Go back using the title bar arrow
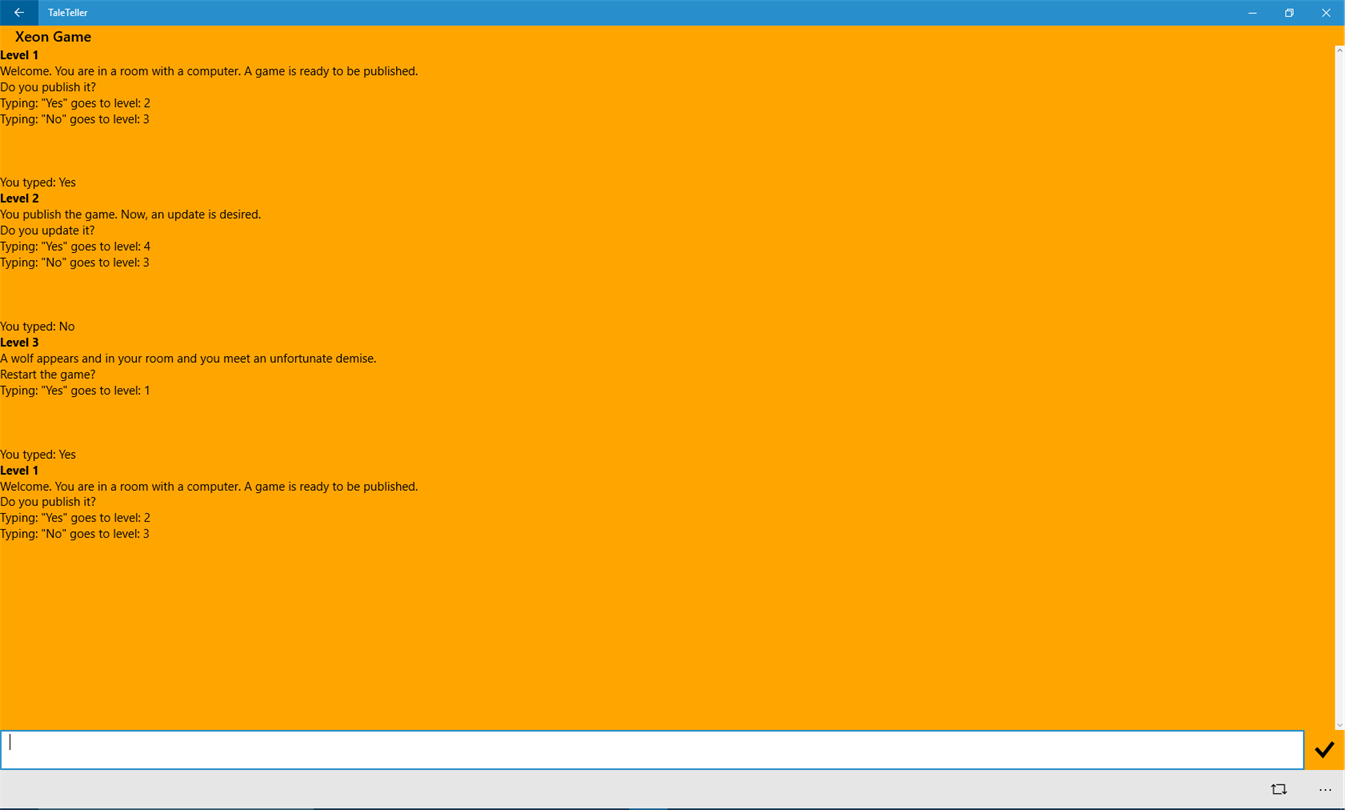The image size is (1345, 810). coord(19,13)
